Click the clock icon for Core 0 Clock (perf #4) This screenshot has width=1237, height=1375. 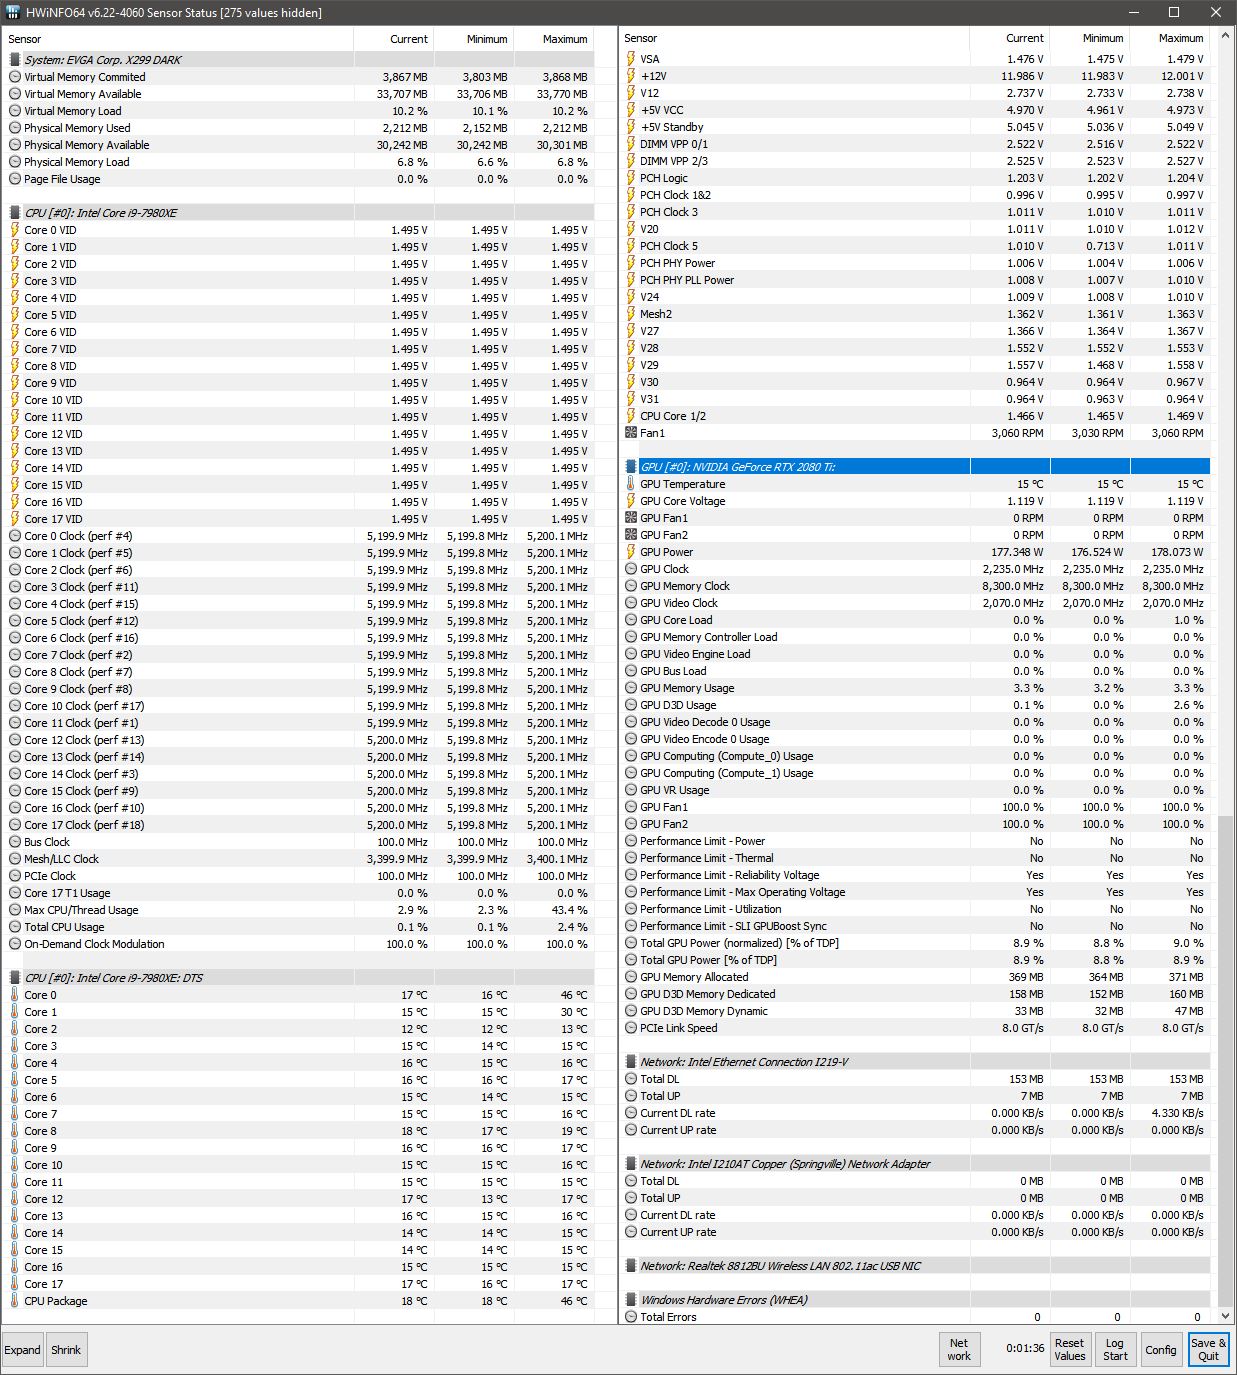(x=15, y=536)
